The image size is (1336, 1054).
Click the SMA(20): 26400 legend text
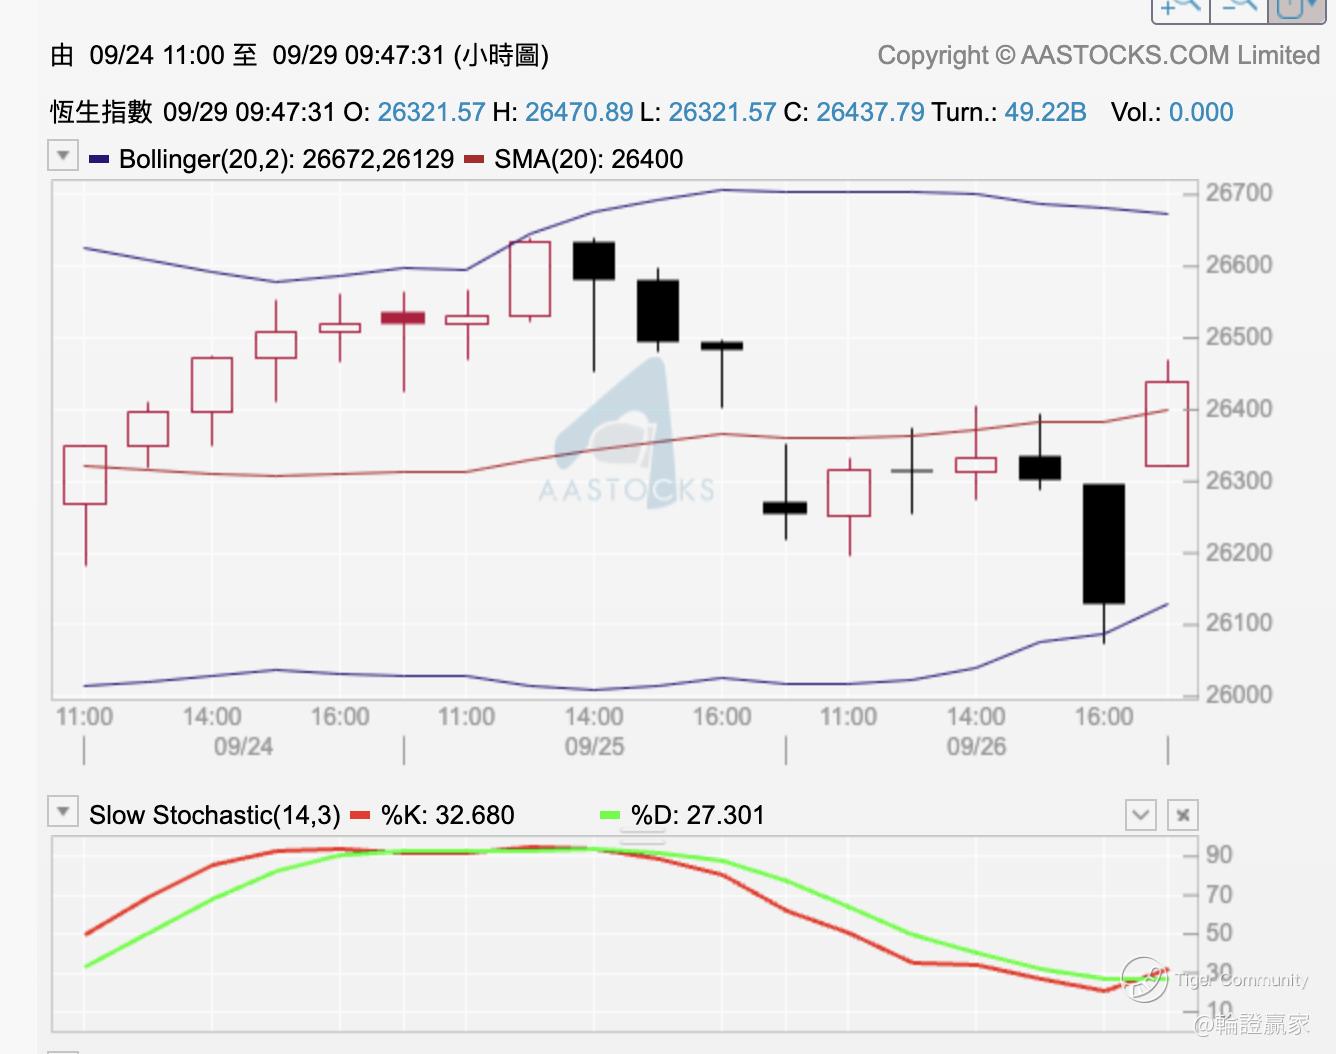point(589,159)
